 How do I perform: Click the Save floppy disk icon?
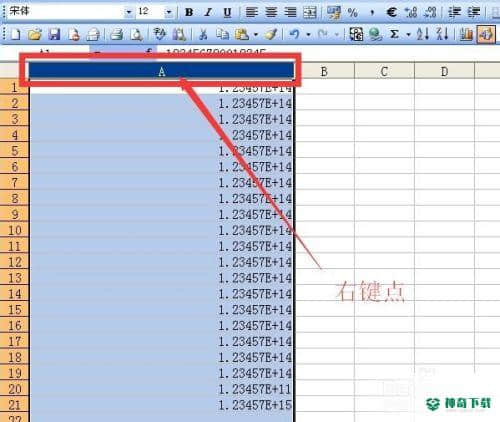(x=54, y=34)
